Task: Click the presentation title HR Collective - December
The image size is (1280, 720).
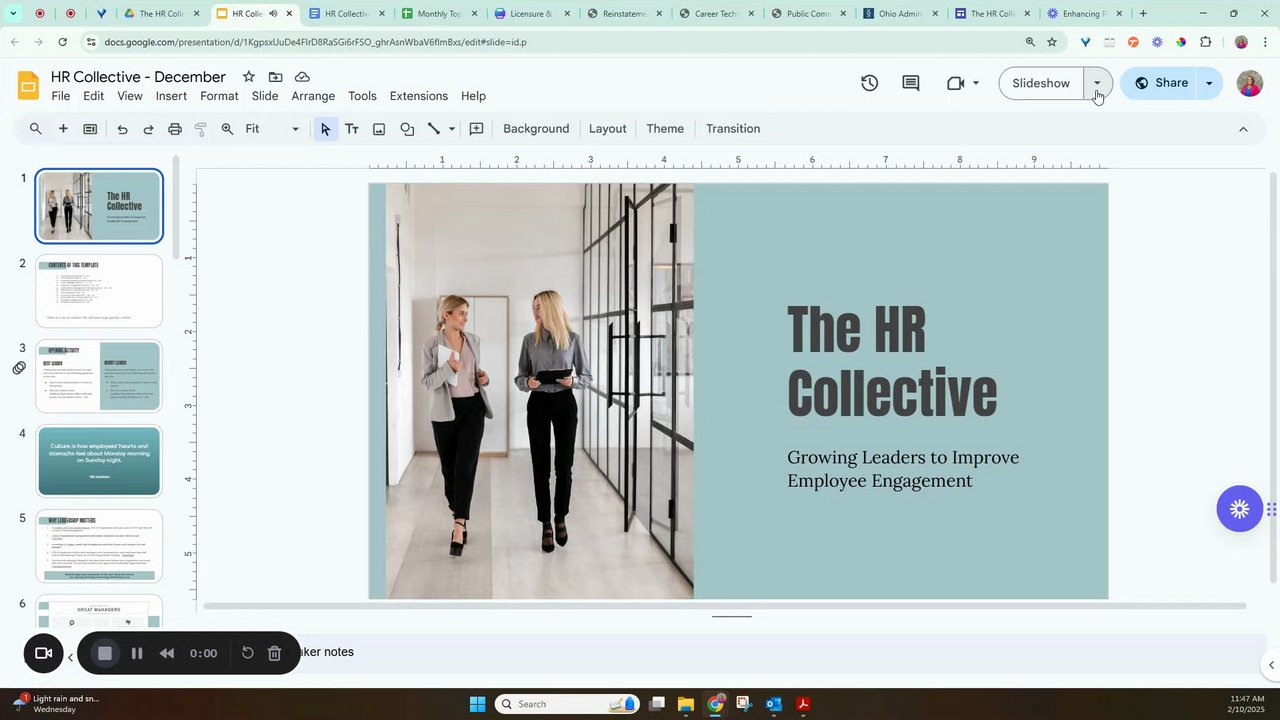Action: (x=138, y=77)
